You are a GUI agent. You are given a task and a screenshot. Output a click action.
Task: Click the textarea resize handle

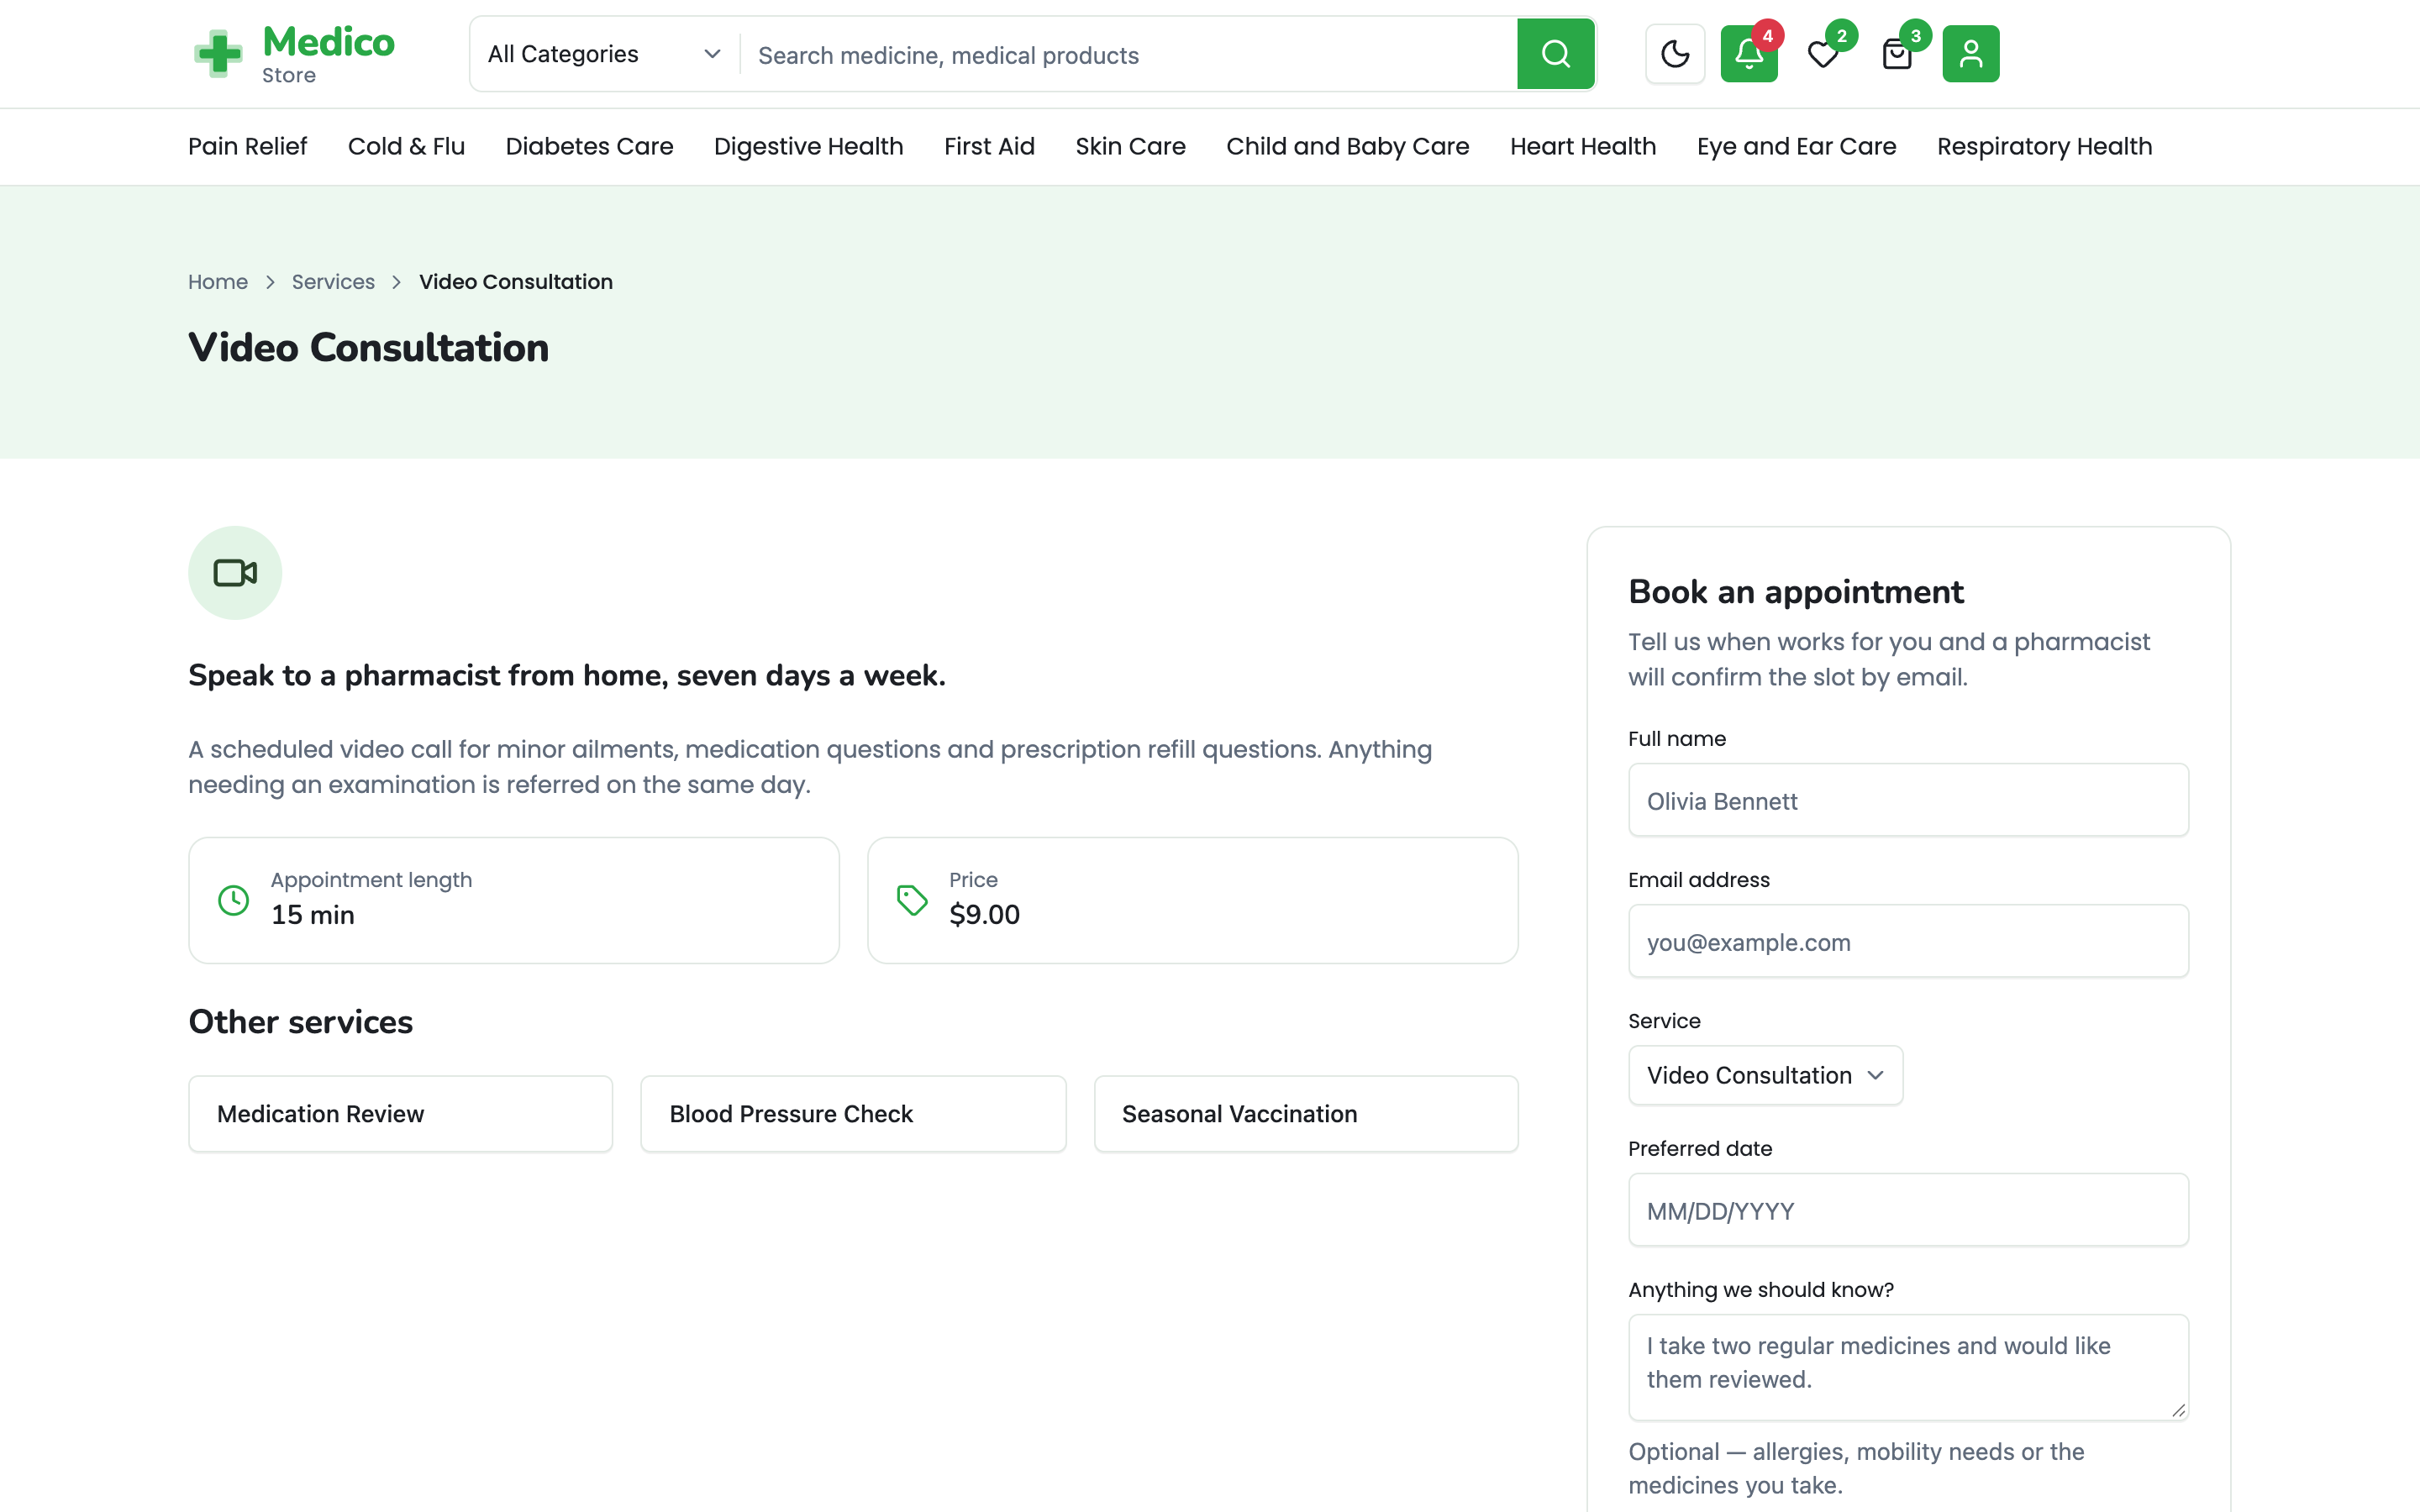(x=2178, y=1410)
